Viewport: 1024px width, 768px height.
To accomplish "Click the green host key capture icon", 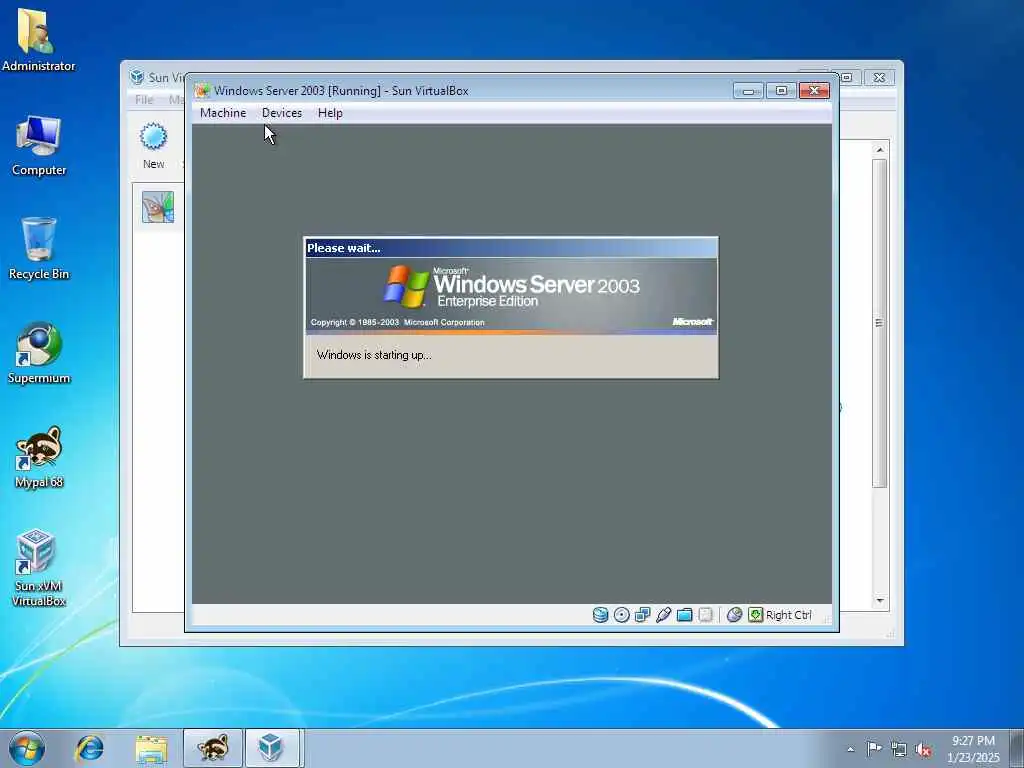I will click(756, 615).
